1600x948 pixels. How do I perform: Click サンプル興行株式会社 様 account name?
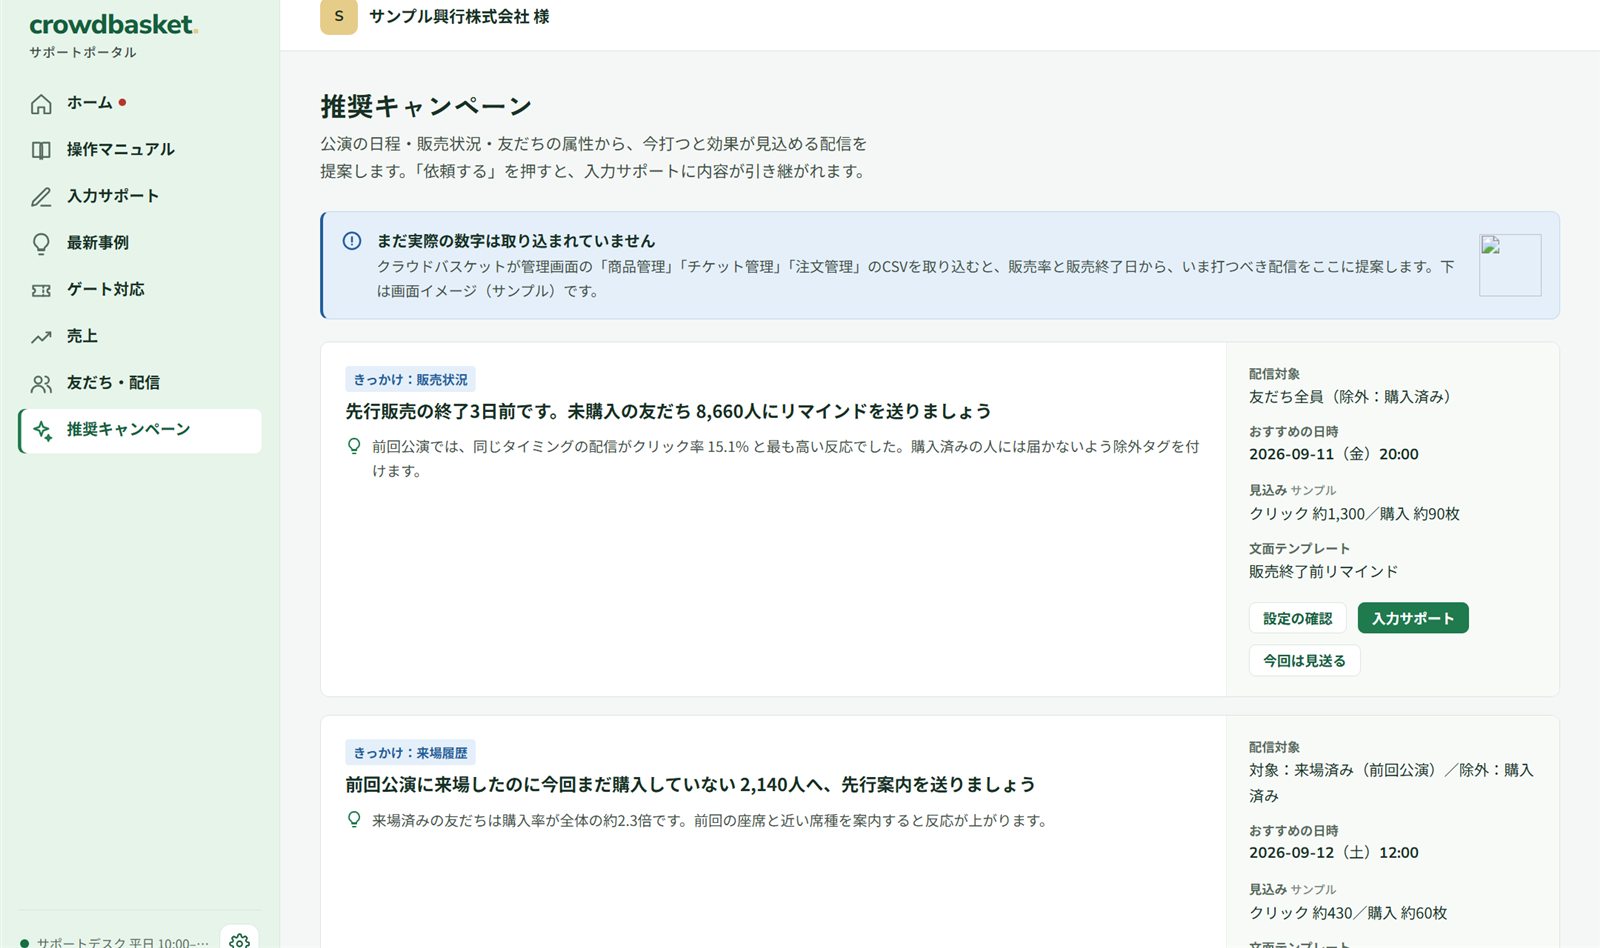[459, 16]
